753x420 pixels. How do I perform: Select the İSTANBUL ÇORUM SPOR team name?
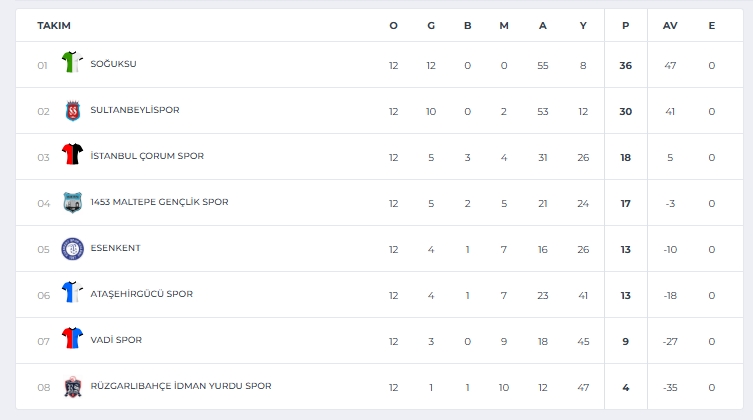pos(147,156)
